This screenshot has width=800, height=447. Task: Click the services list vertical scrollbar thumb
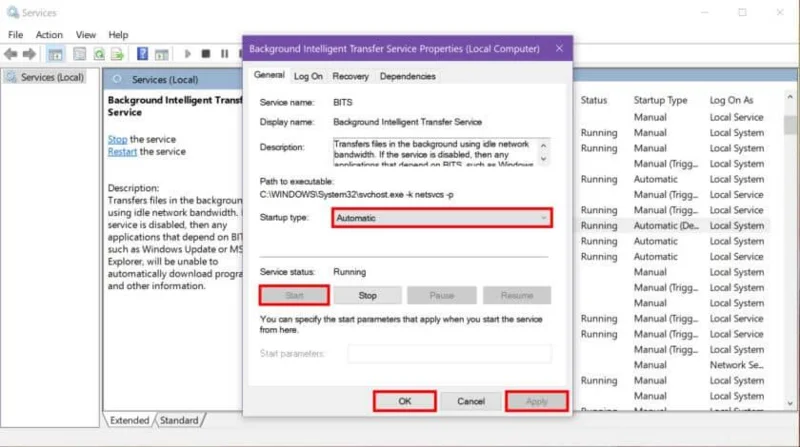pos(790,125)
